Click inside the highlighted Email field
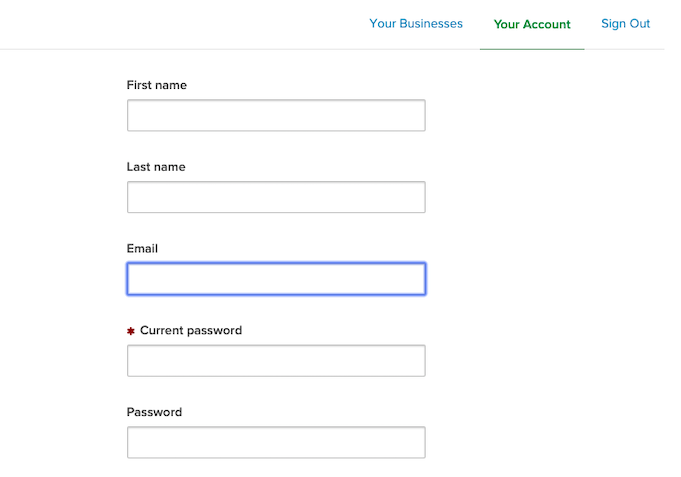The image size is (681, 477). (276, 279)
